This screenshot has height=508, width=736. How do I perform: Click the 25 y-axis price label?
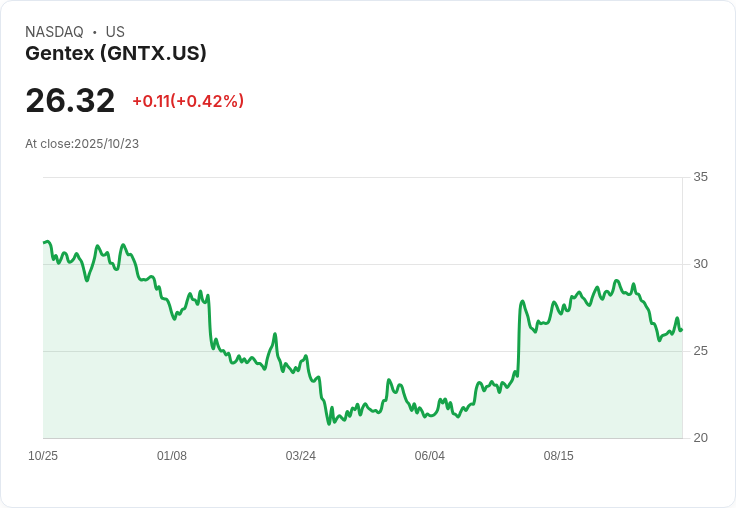pyautogui.click(x=701, y=351)
